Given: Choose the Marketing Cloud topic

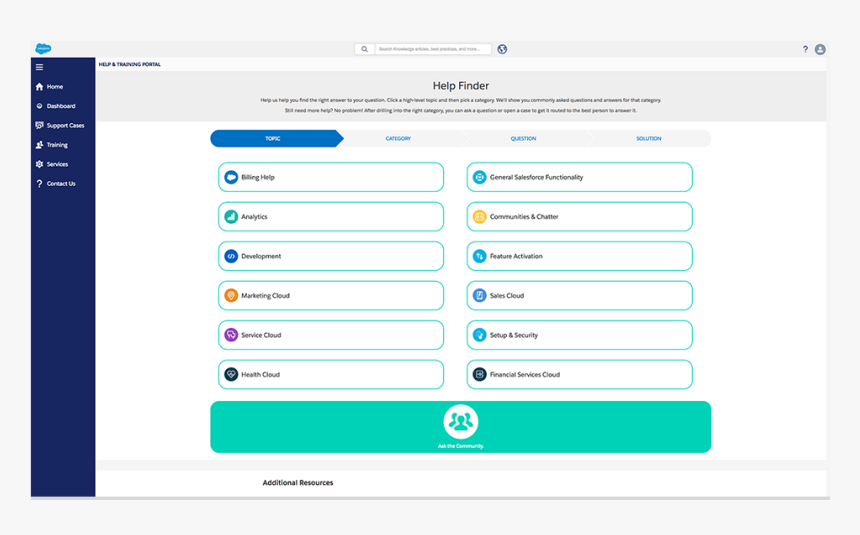Looking at the screenshot, I should coord(331,296).
